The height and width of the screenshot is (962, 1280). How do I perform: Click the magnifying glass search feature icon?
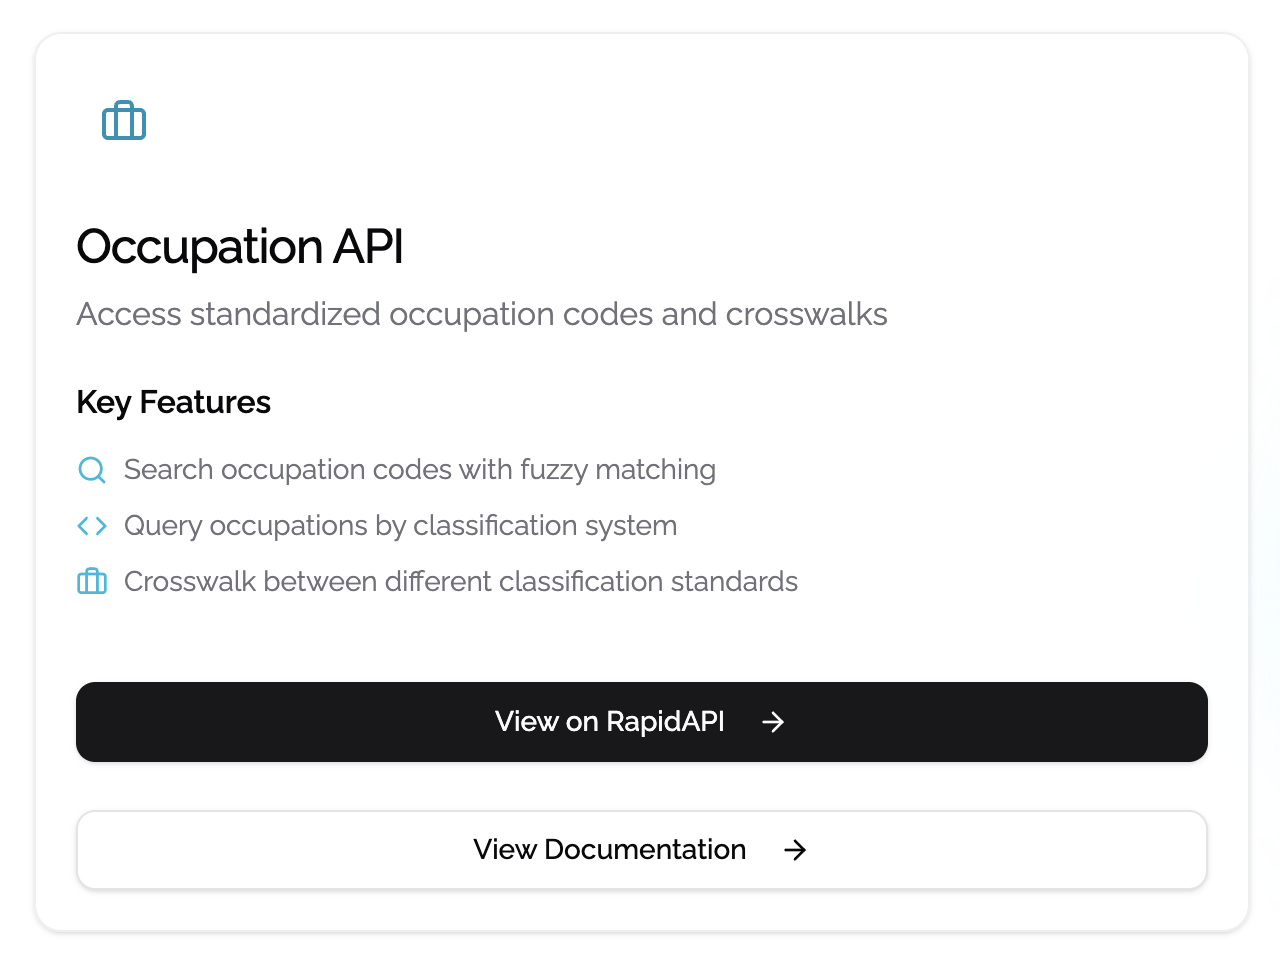(x=92, y=470)
